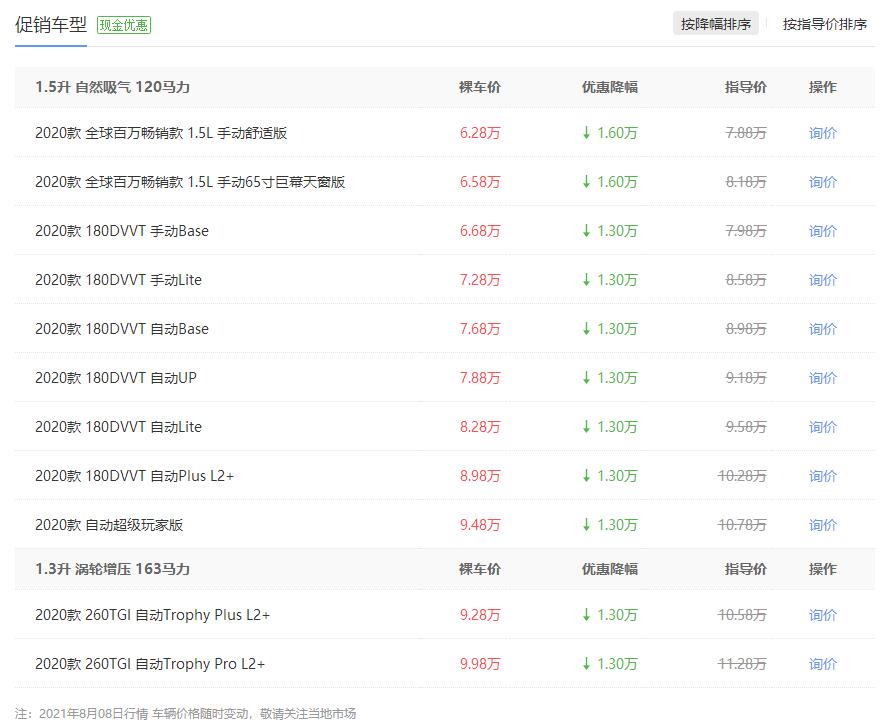Select model 1.5L 手动65寸巨幕天窗版
Image resolution: width=888 pixels, height=726 pixels.
pos(266,182)
